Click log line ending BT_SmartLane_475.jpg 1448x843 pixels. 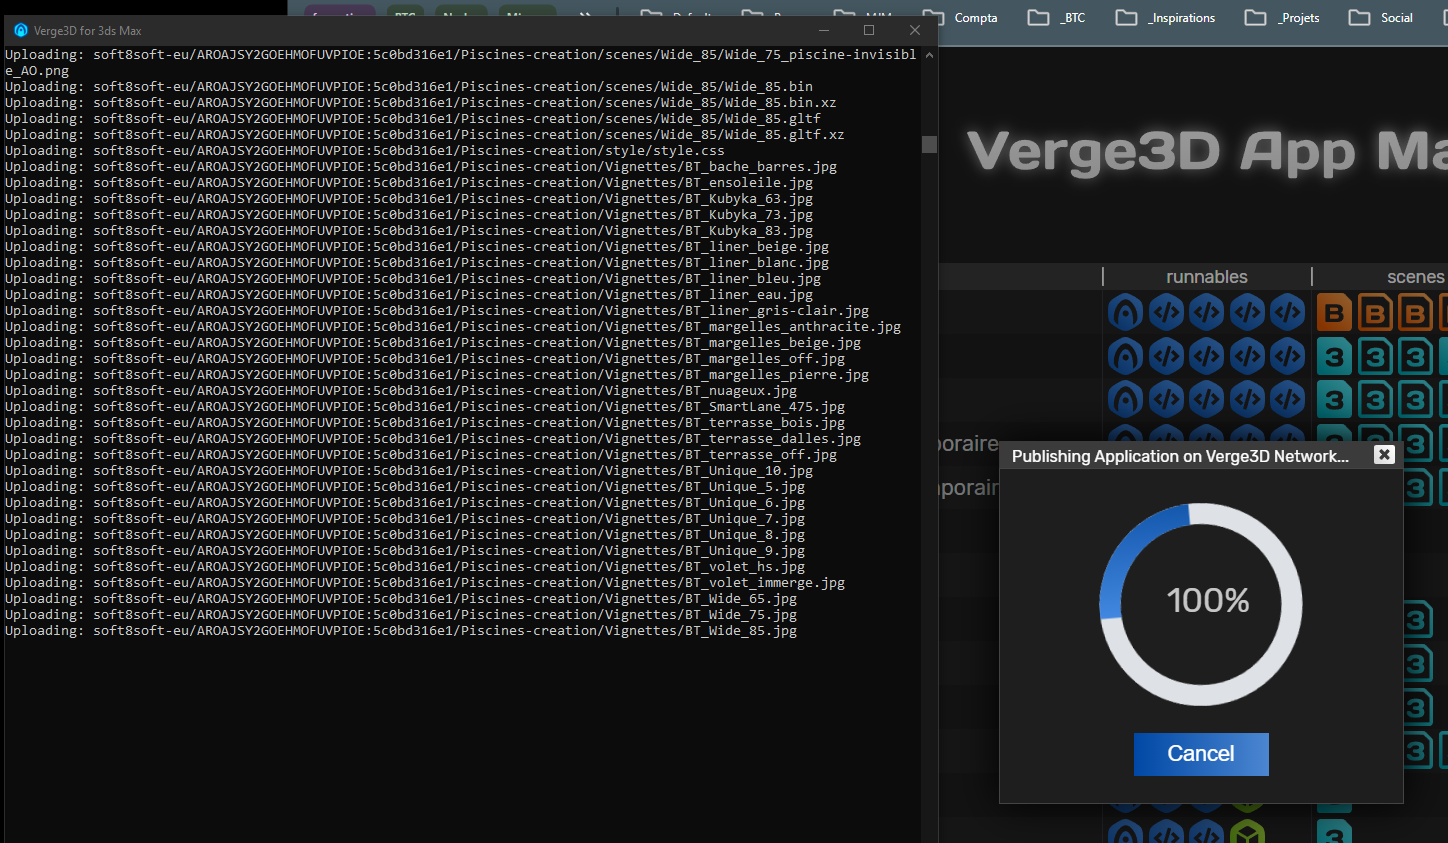(x=425, y=406)
